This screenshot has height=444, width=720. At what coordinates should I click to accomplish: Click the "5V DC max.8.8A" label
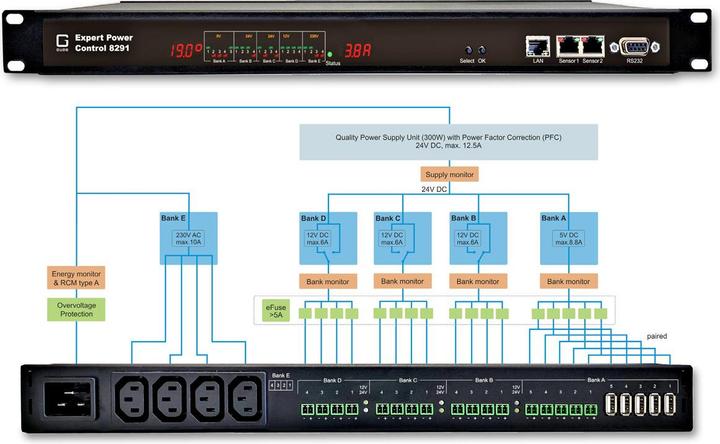(569, 238)
